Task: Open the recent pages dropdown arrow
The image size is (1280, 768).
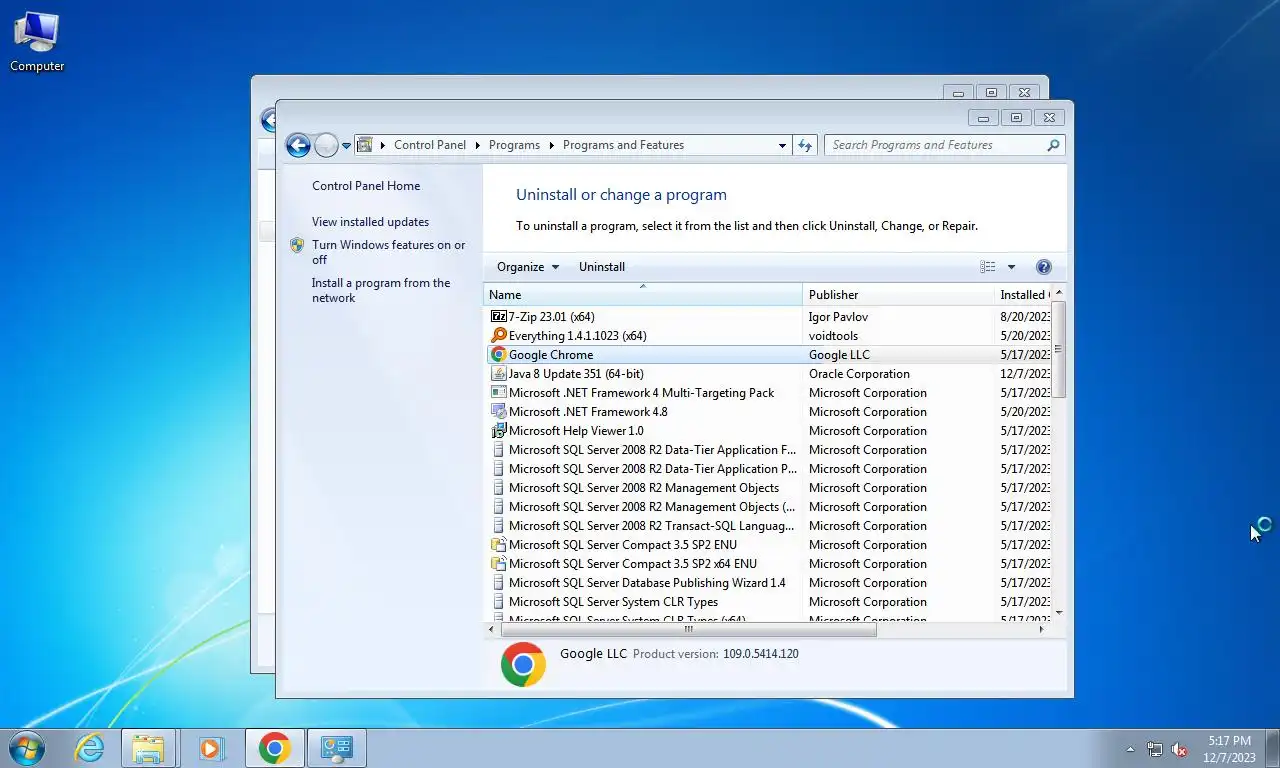Action: pos(347,146)
